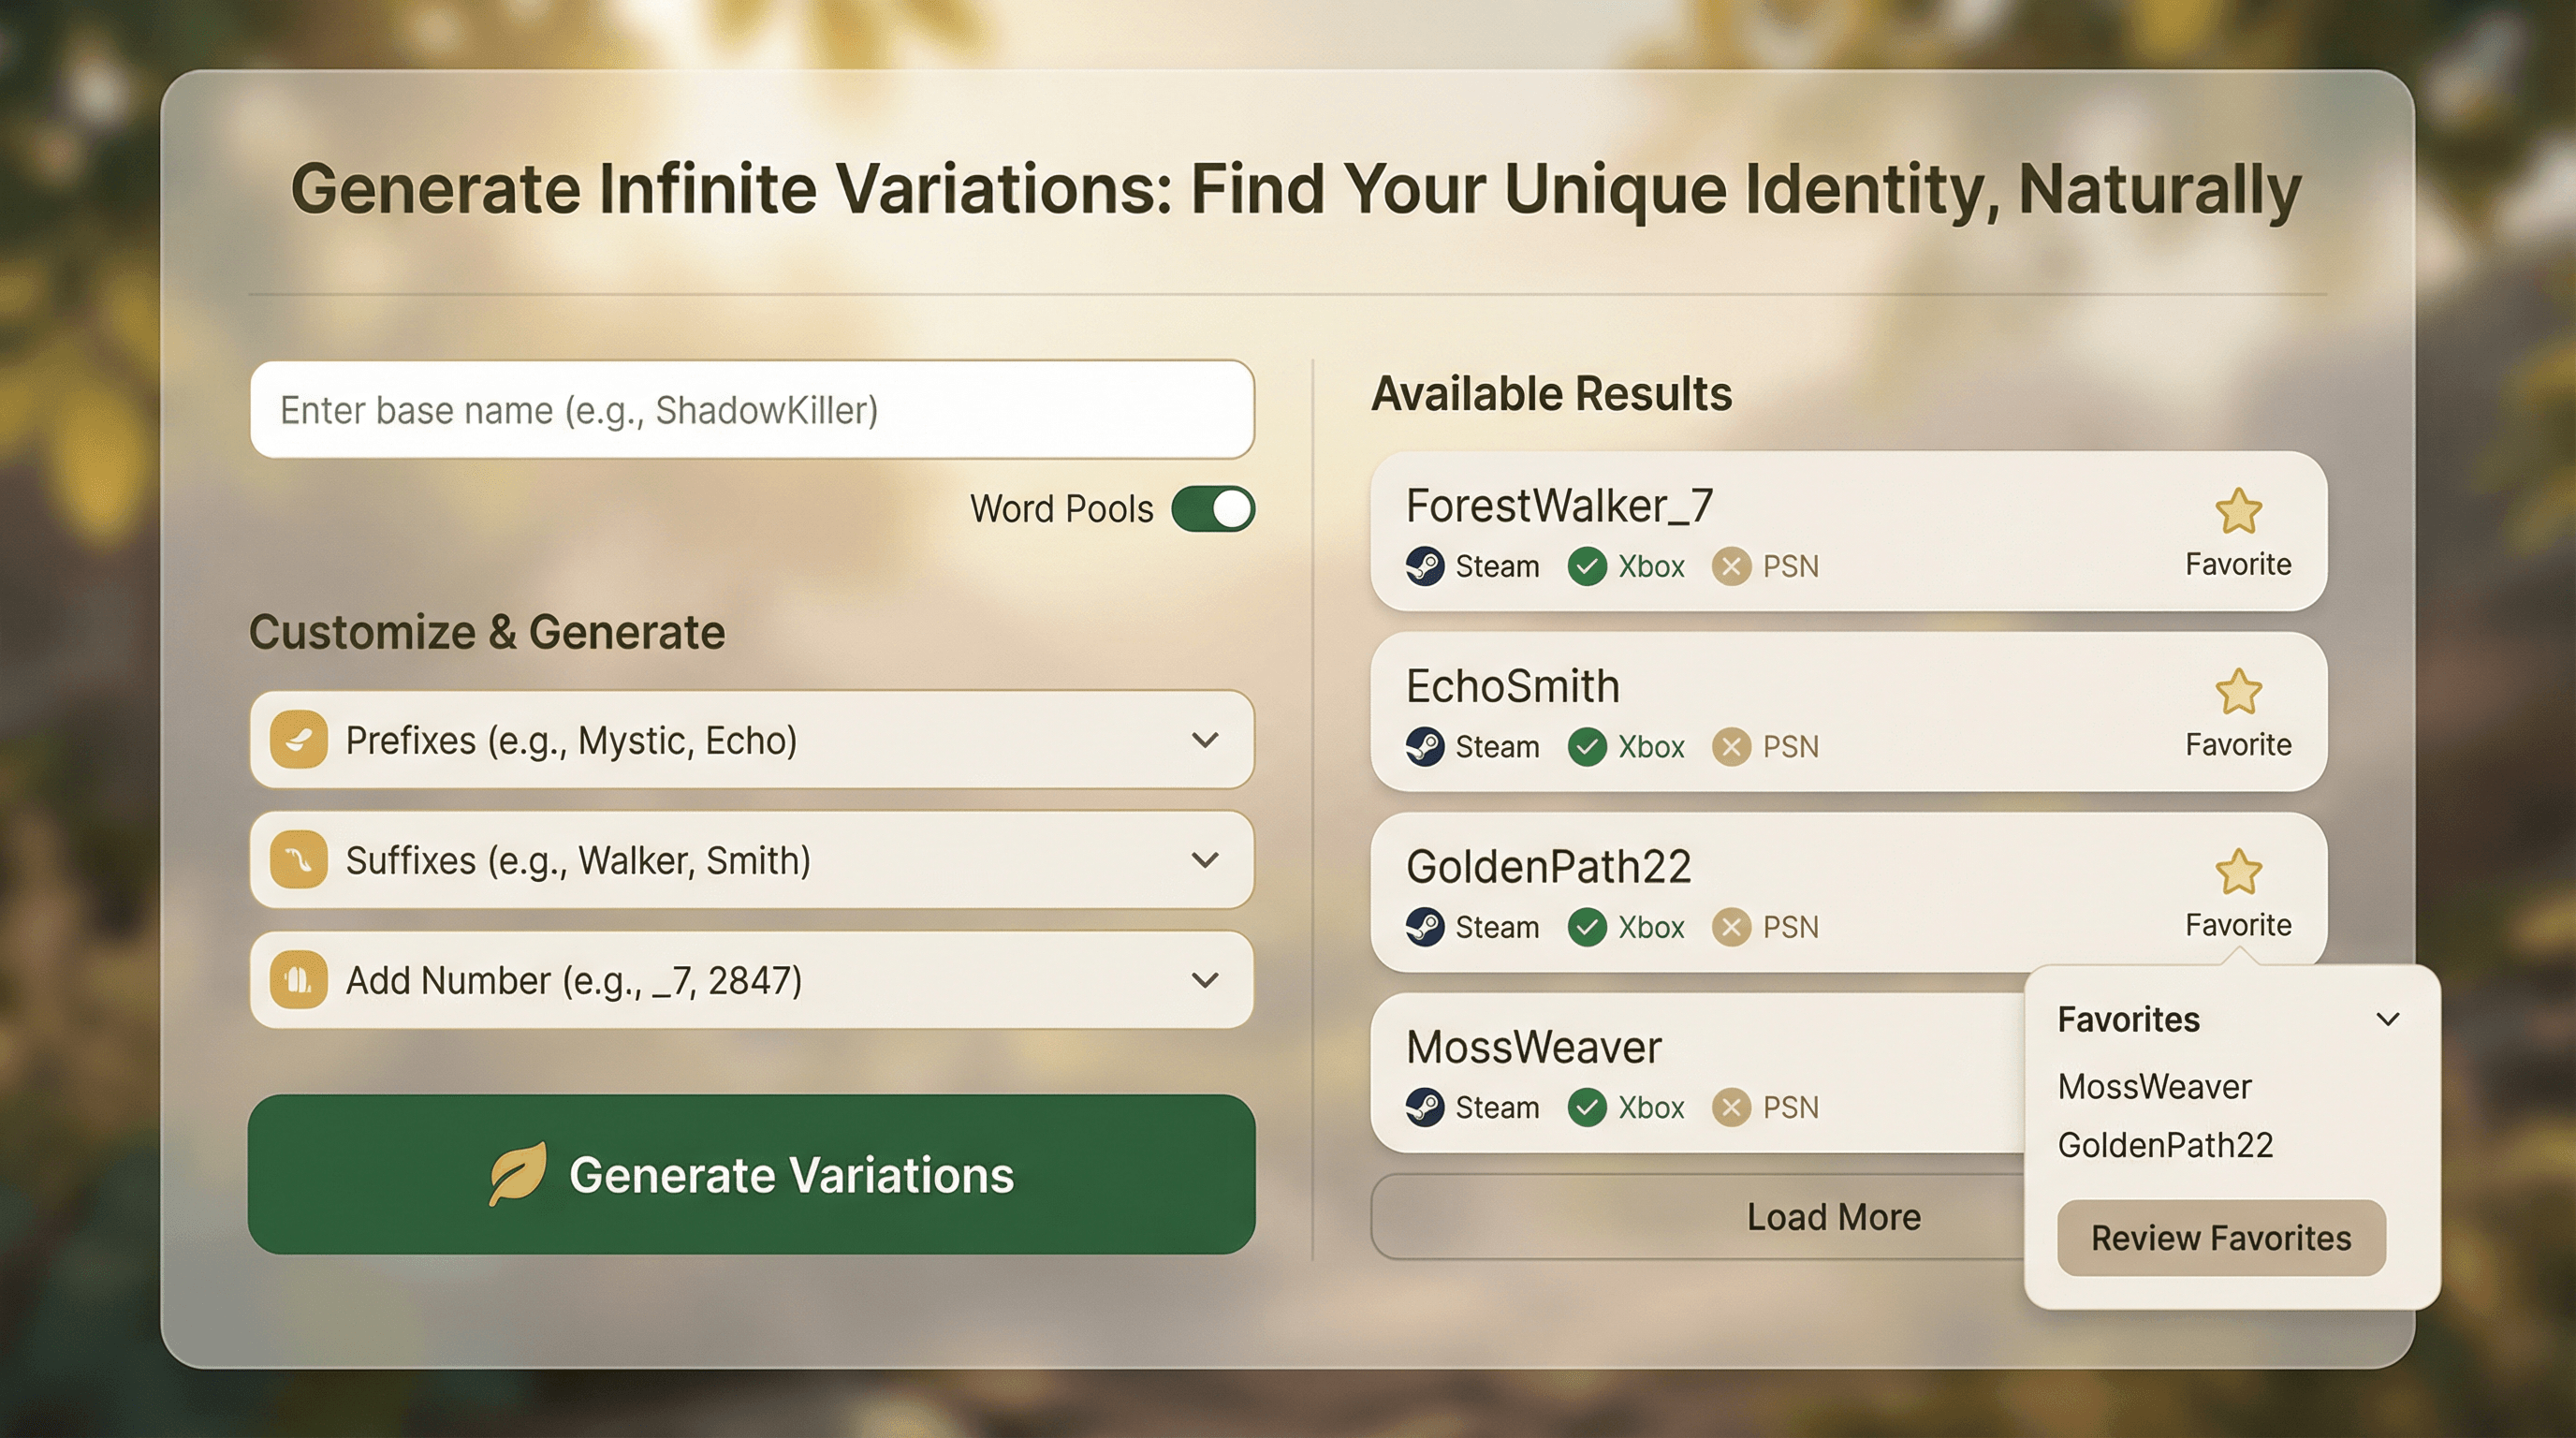Click the Word Pools label
Viewport: 2576px width, 1438px height.
[1061, 509]
